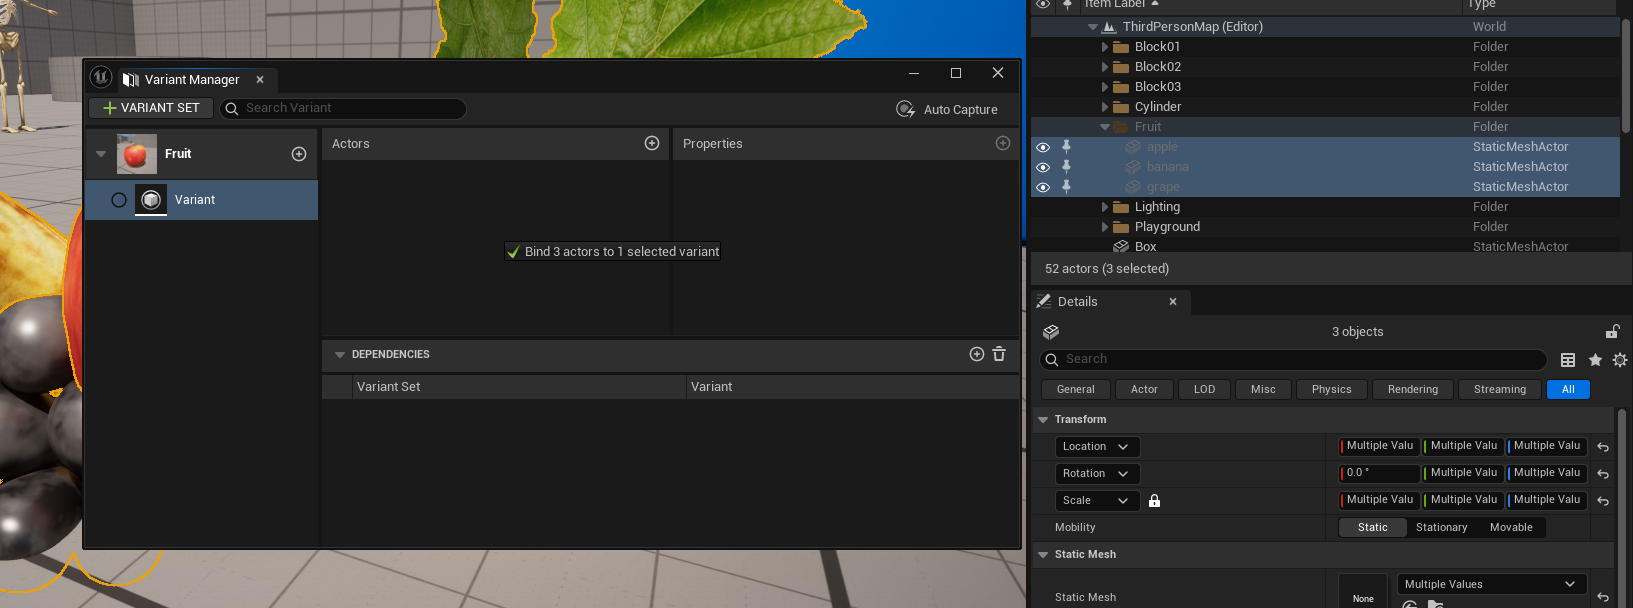
Task: Set Mobility to Movable
Action: pyautogui.click(x=1511, y=527)
